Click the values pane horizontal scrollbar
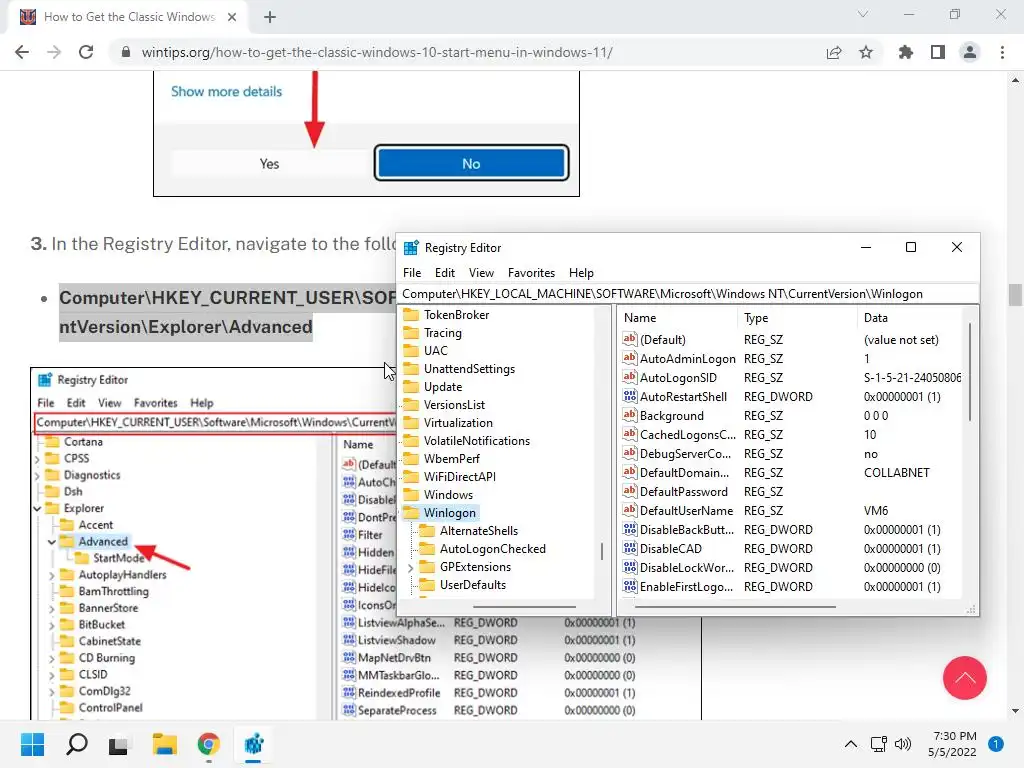 tap(735, 607)
